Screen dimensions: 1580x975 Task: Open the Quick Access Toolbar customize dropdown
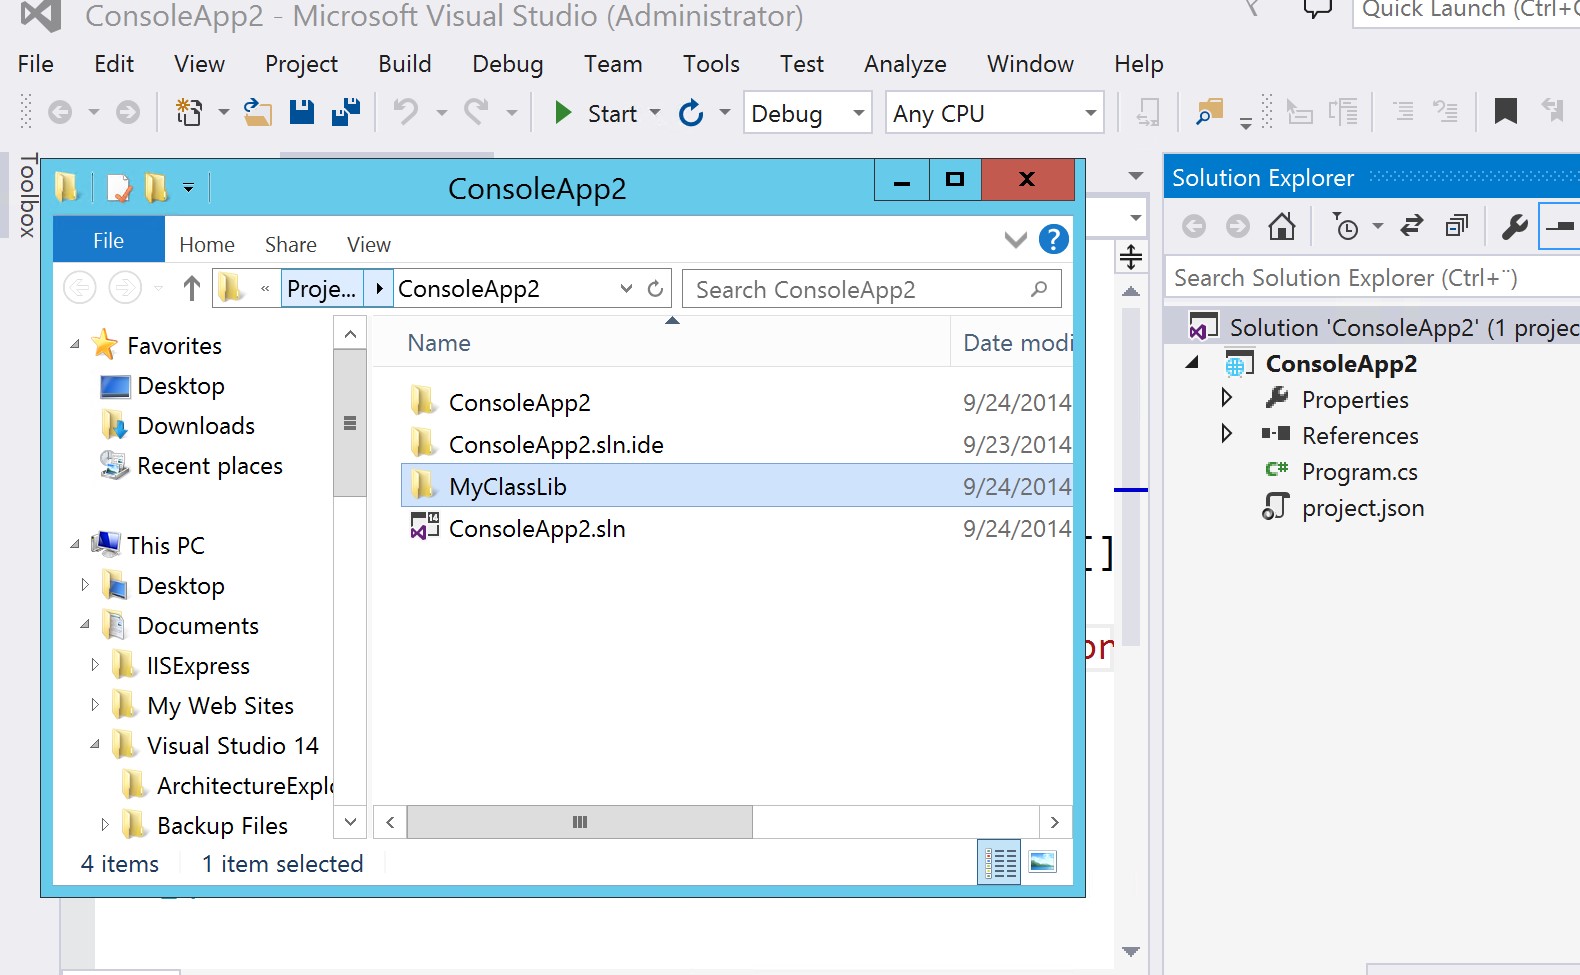click(188, 187)
